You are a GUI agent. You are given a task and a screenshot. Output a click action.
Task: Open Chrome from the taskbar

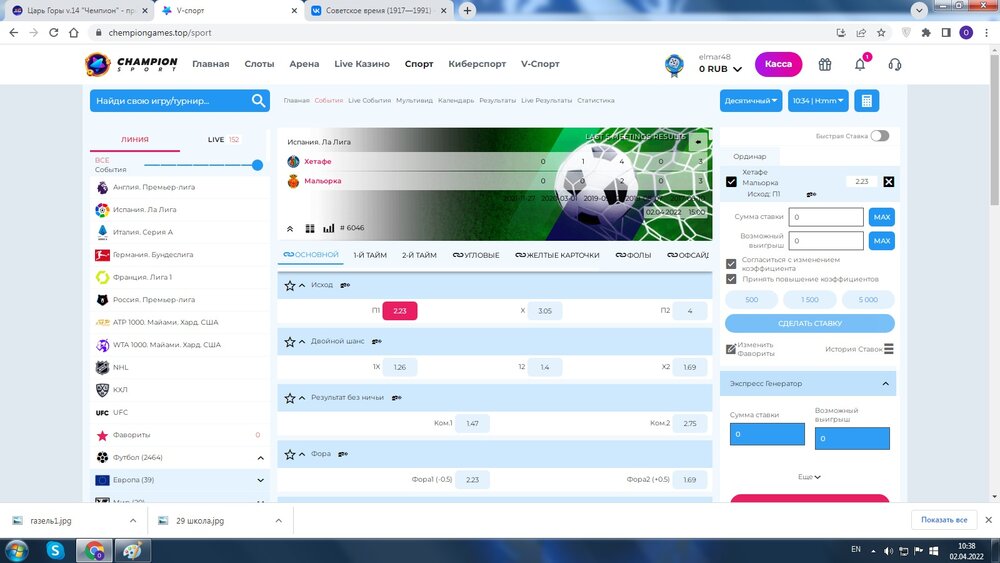click(x=94, y=550)
